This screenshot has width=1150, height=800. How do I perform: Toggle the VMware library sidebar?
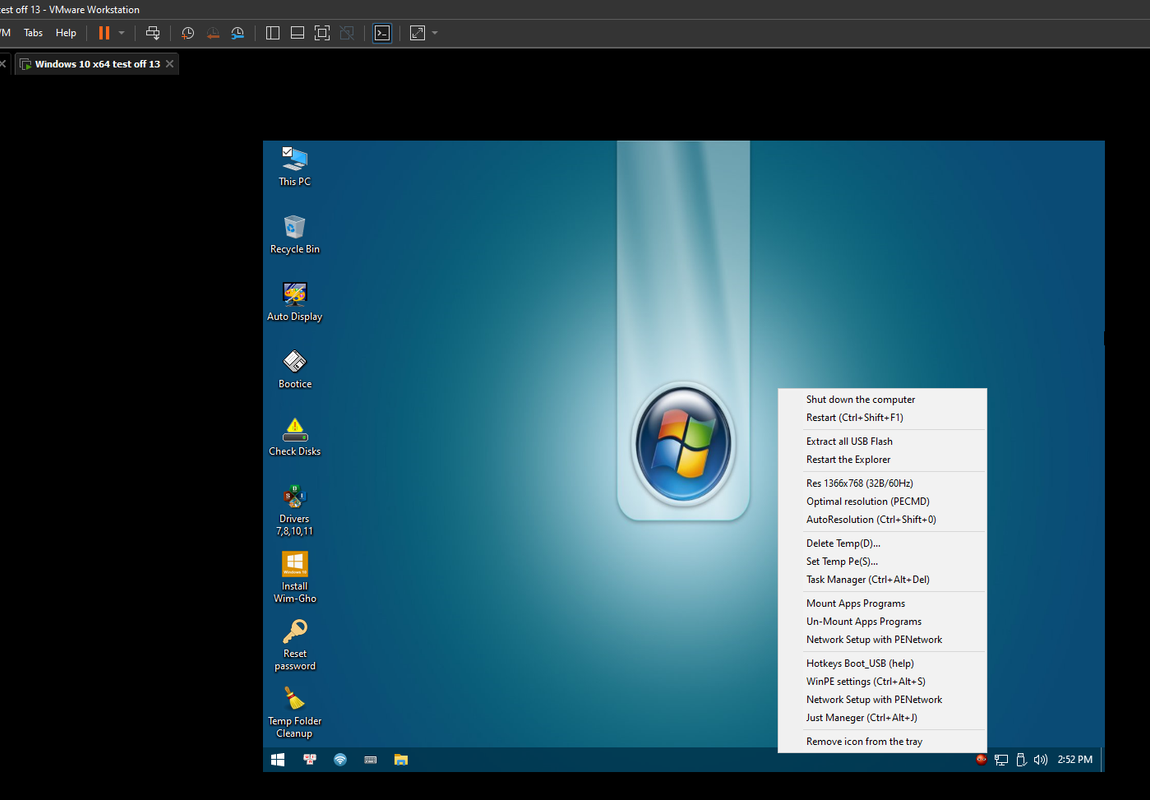tap(273, 33)
